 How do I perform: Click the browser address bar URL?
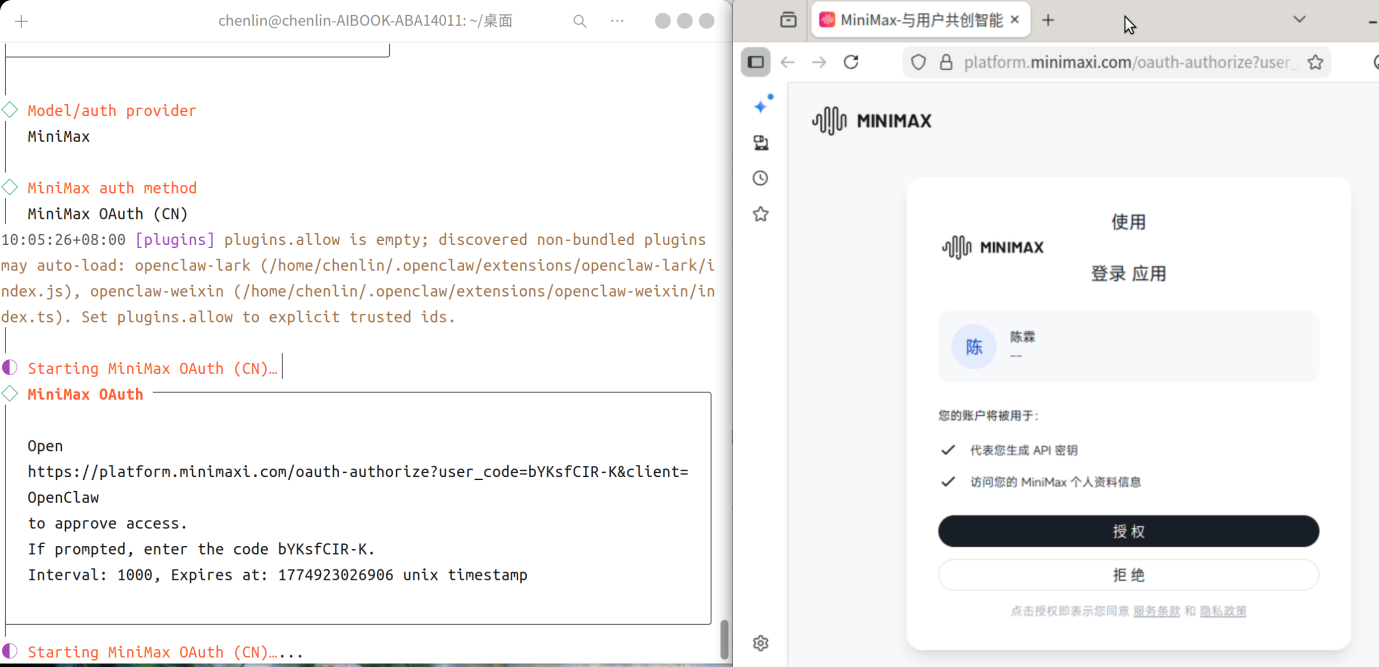(1129, 62)
